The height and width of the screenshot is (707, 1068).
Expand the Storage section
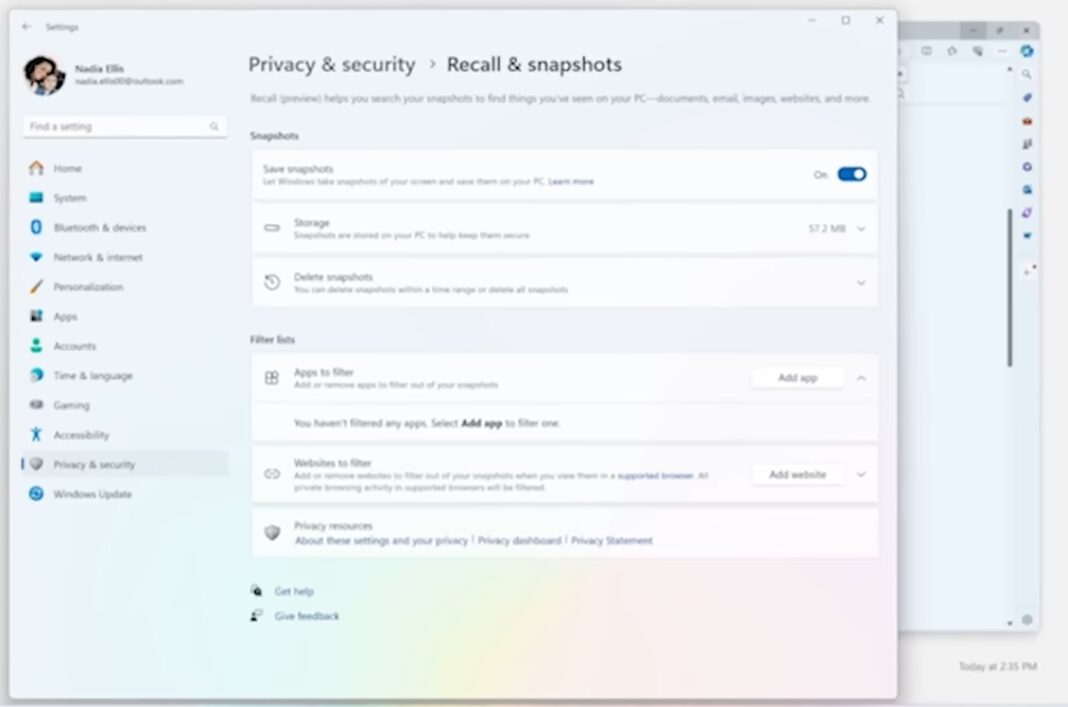[860, 228]
